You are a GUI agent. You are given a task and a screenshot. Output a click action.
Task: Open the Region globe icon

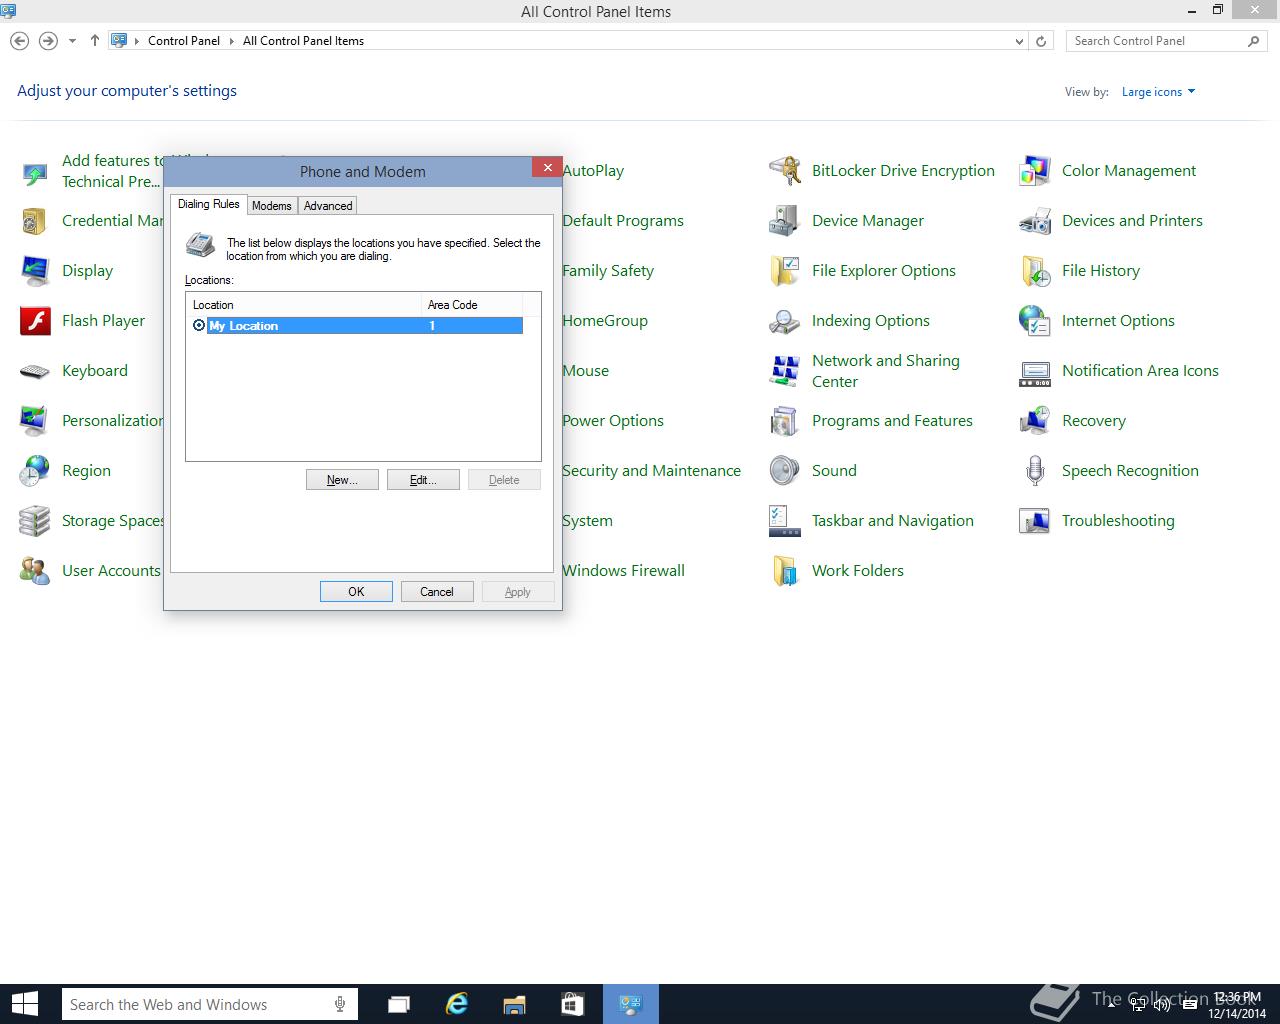click(x=35, y=471)
